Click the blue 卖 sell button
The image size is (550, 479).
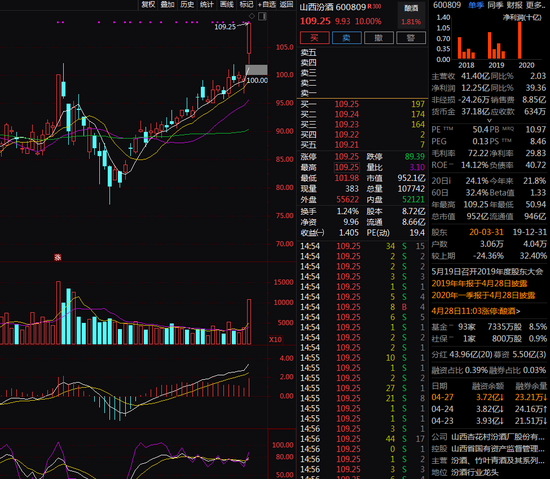pyautogui.click(x=347, y=38)
